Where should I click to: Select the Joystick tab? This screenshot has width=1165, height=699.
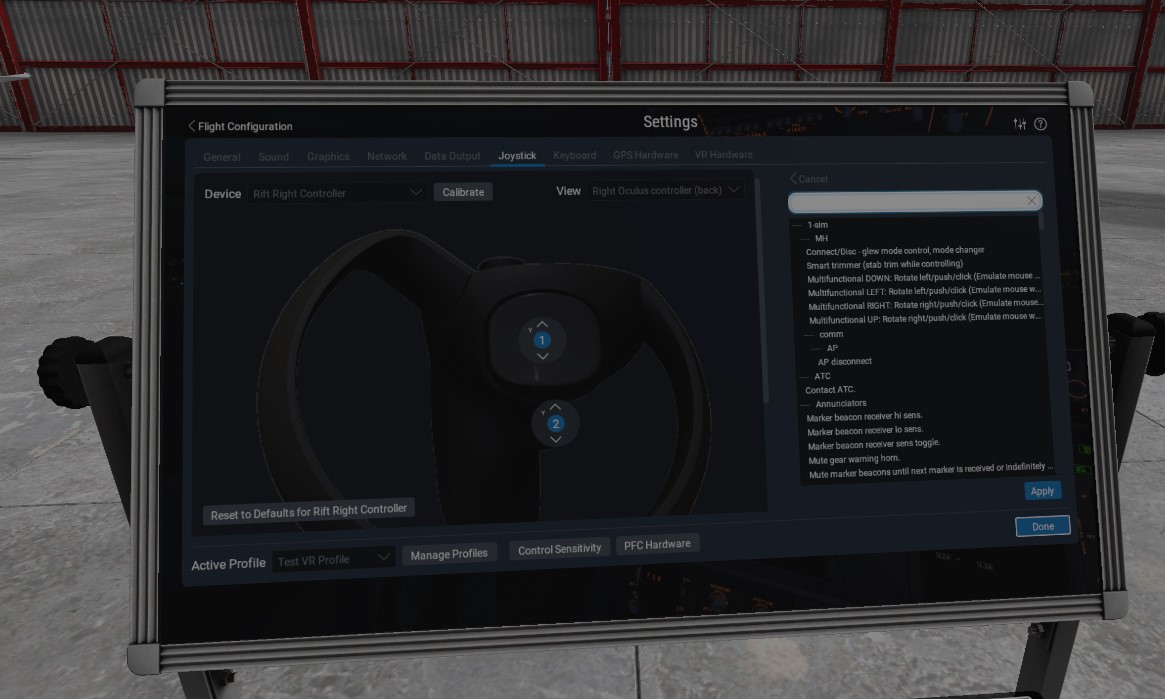click(x=517, y=155)
